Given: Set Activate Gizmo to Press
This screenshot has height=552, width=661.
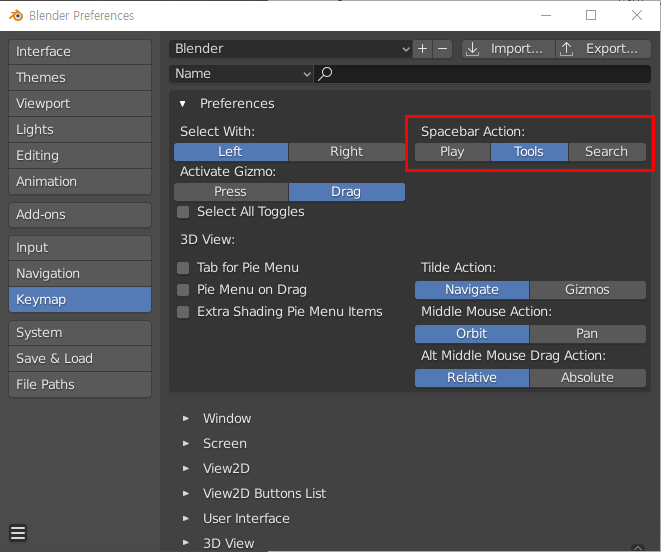Looking at the screenshot, I should (231, 192).
